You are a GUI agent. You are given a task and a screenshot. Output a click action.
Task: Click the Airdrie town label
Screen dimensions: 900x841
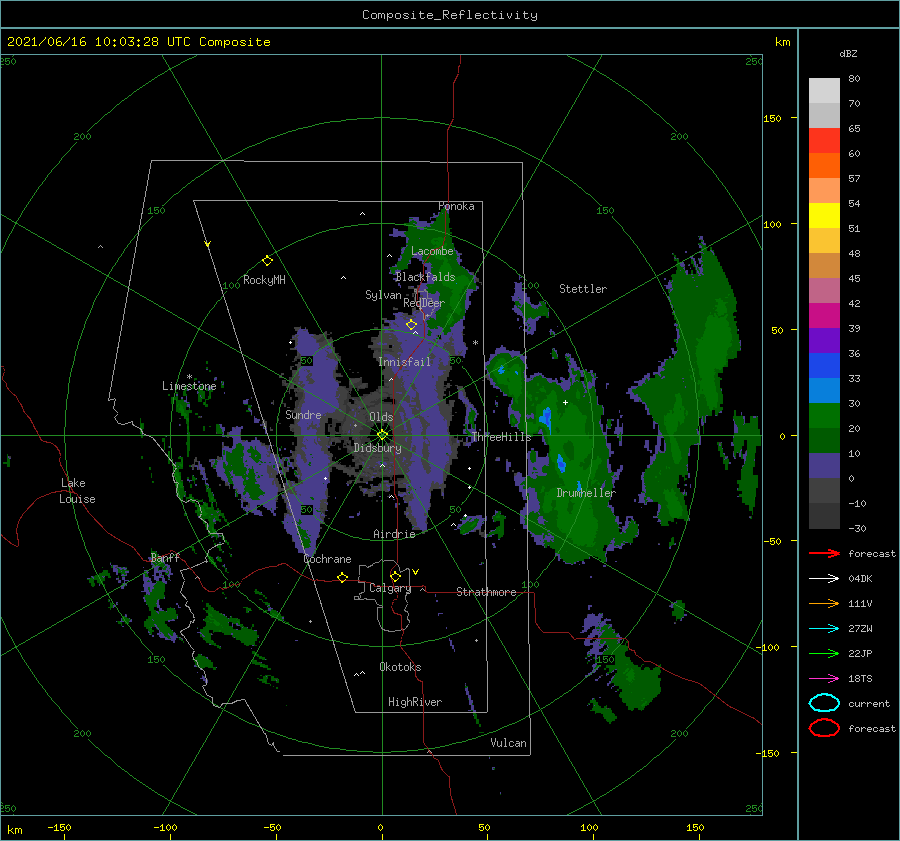click(394, 534)
